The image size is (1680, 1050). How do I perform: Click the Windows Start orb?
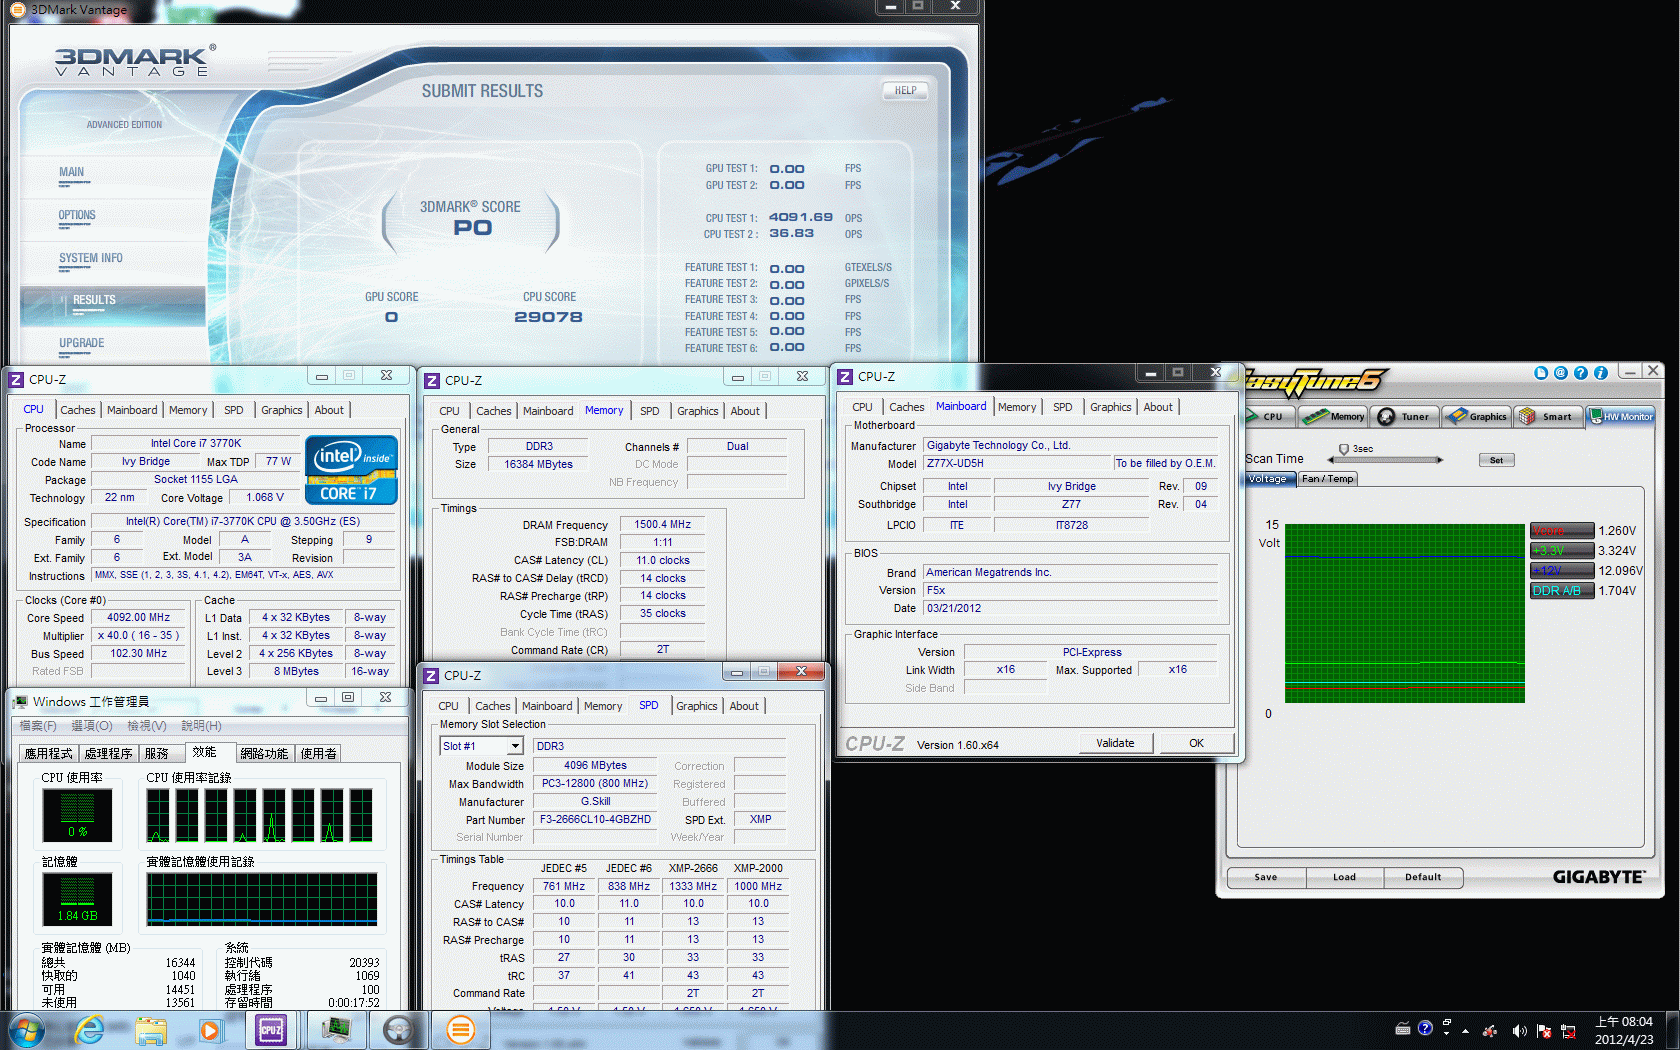(27, 1030)
